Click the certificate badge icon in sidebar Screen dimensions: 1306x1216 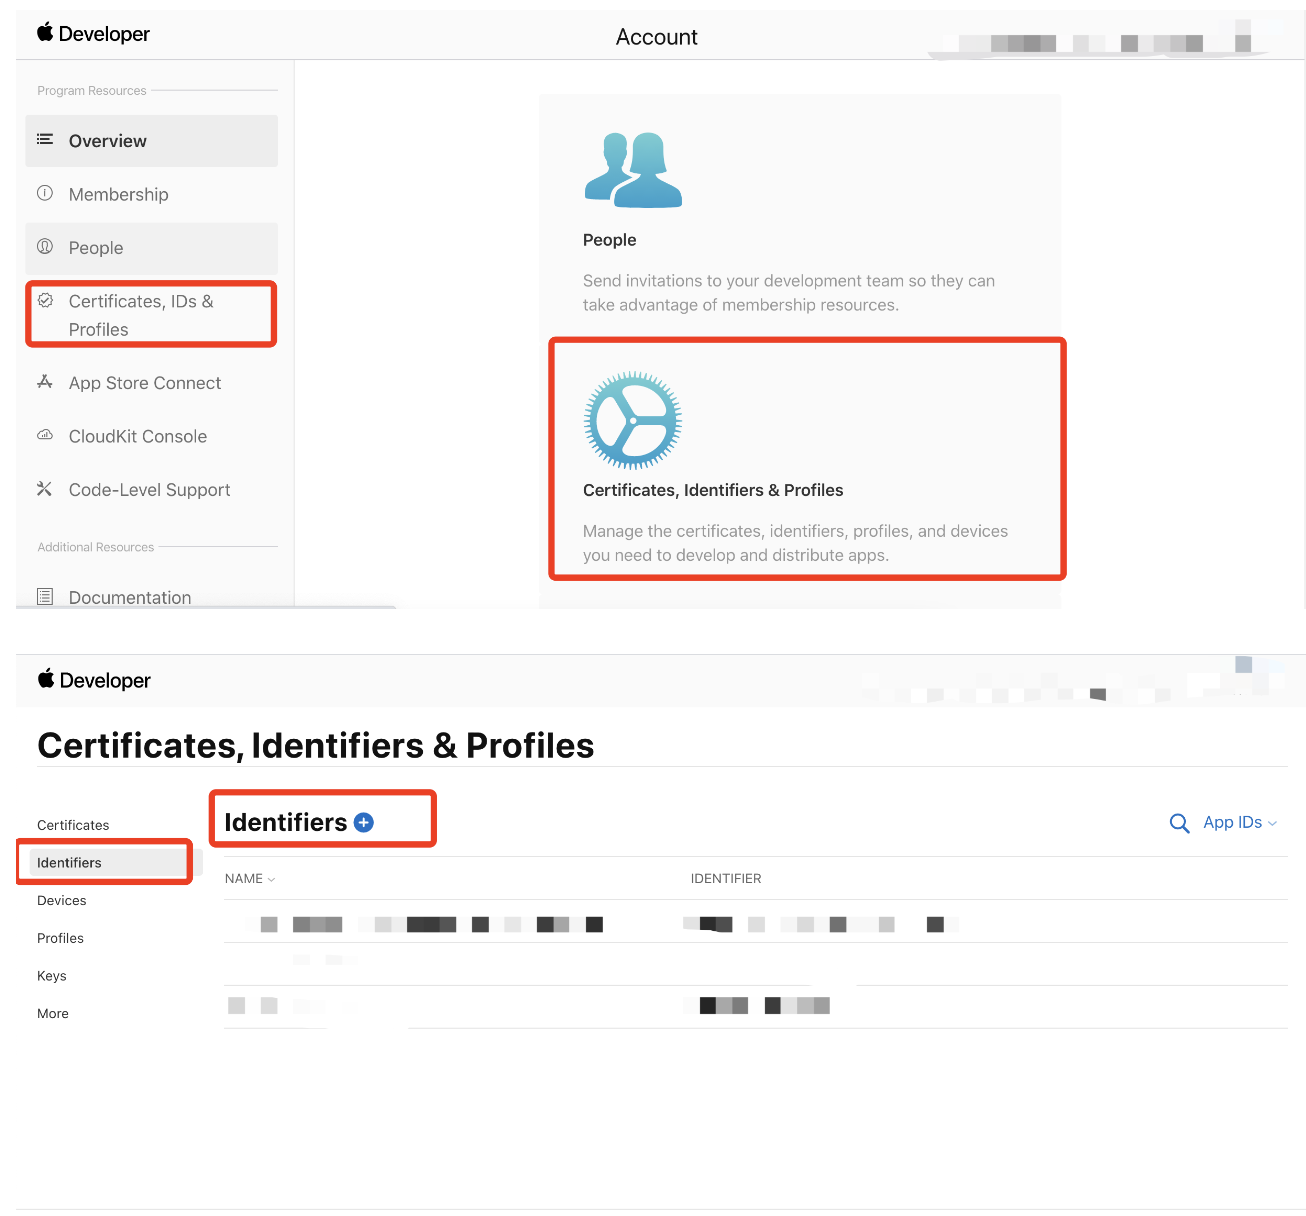click(45, 300)
